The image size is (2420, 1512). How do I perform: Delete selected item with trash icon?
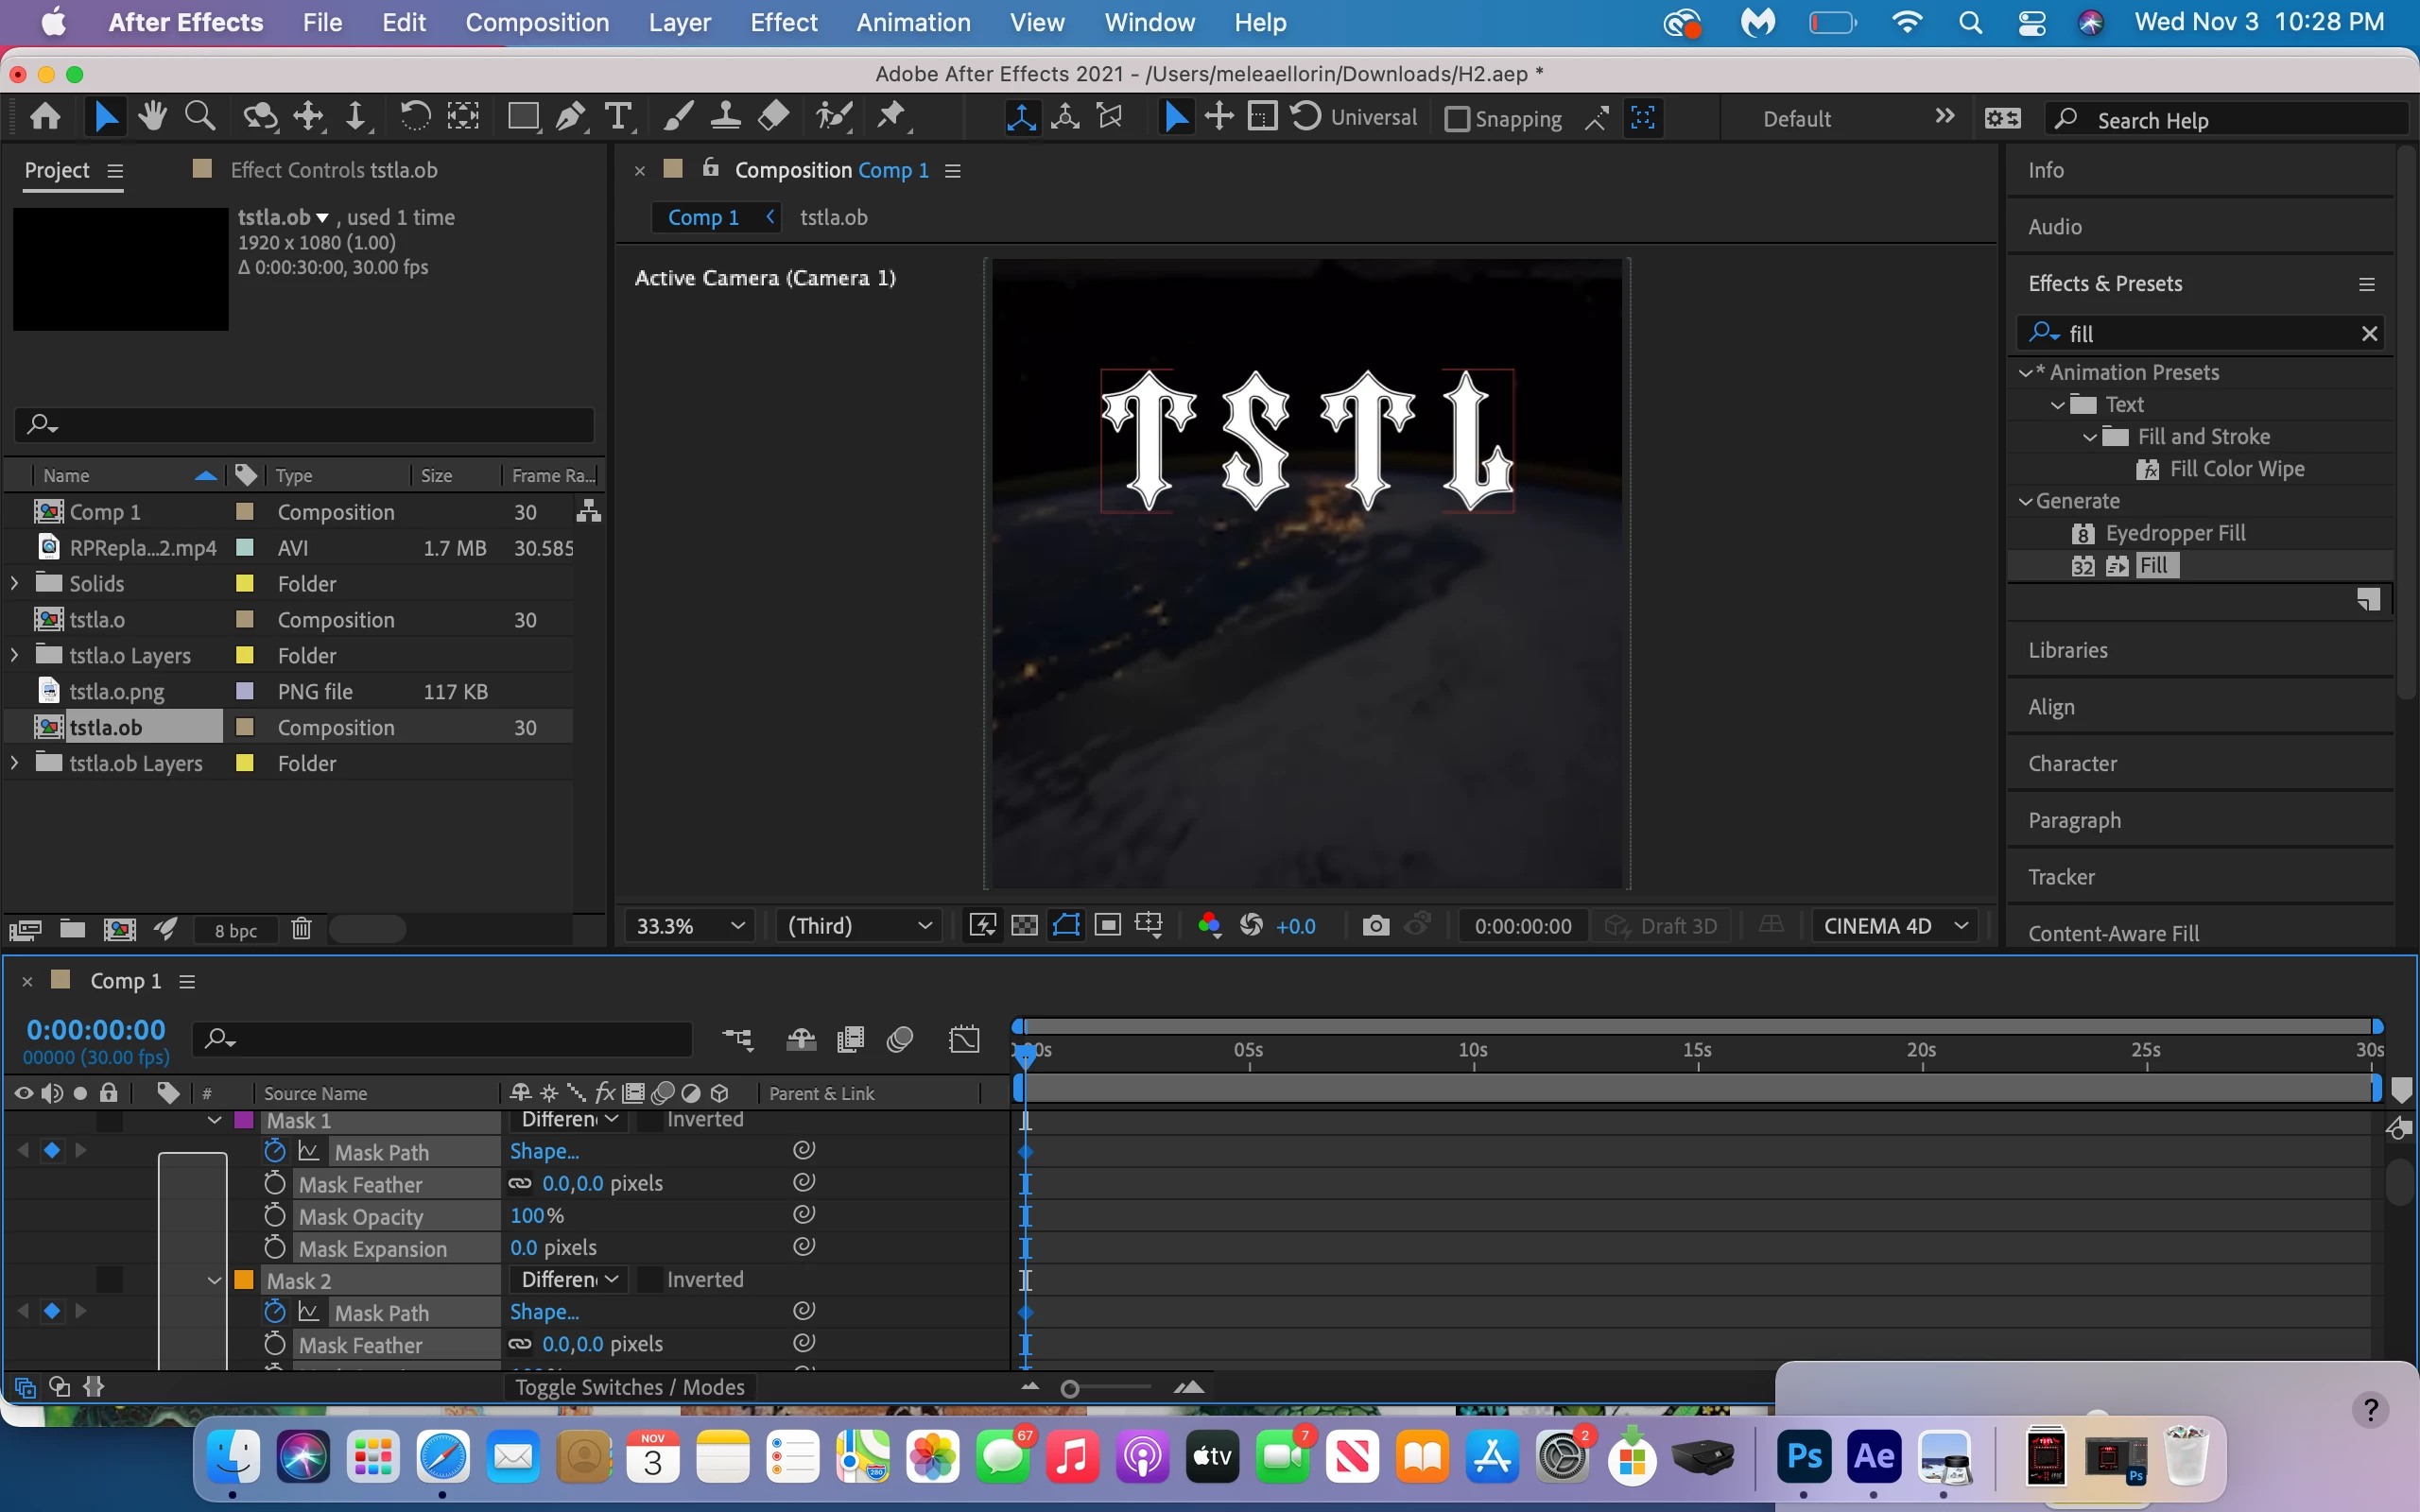click(301, 930)
